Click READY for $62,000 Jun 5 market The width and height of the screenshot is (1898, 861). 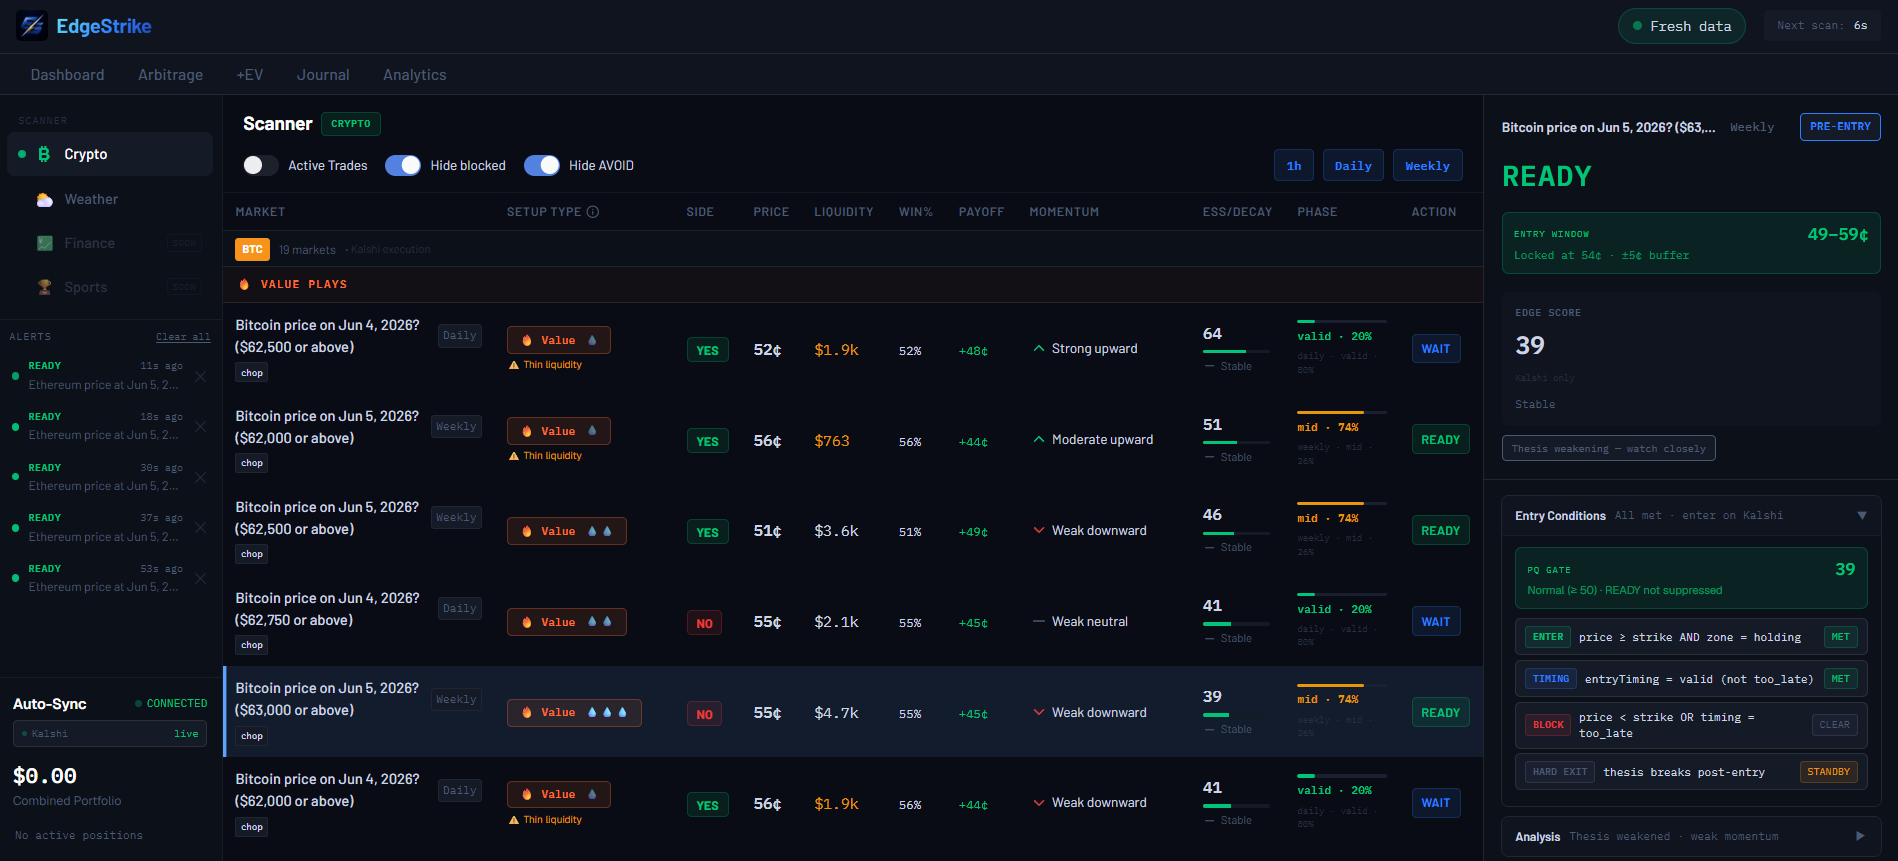(x=1440, y=440)
